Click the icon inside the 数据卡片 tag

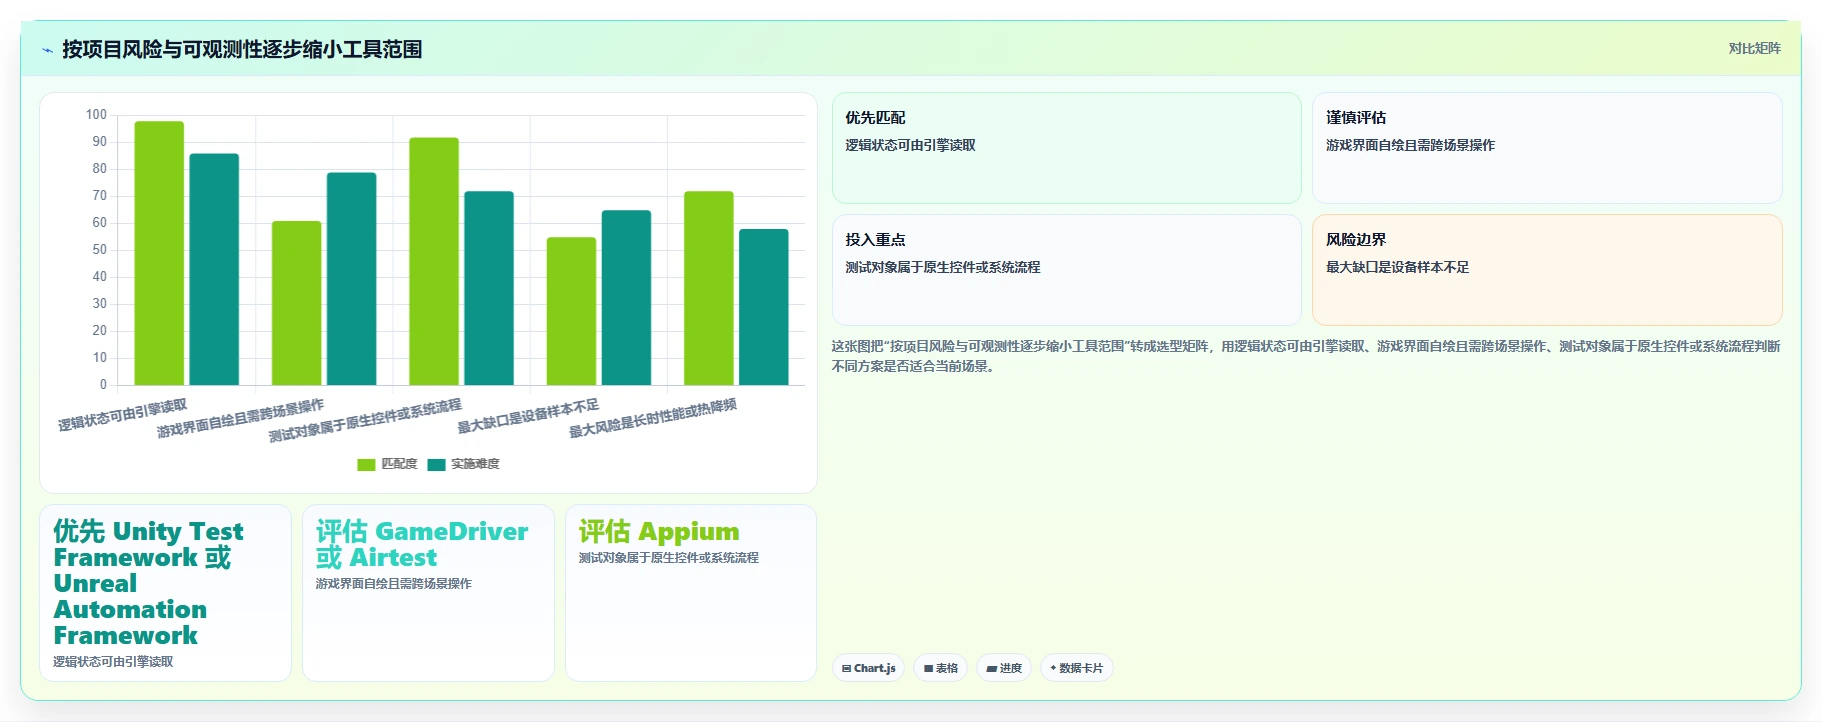click(x=1054, y=668)
